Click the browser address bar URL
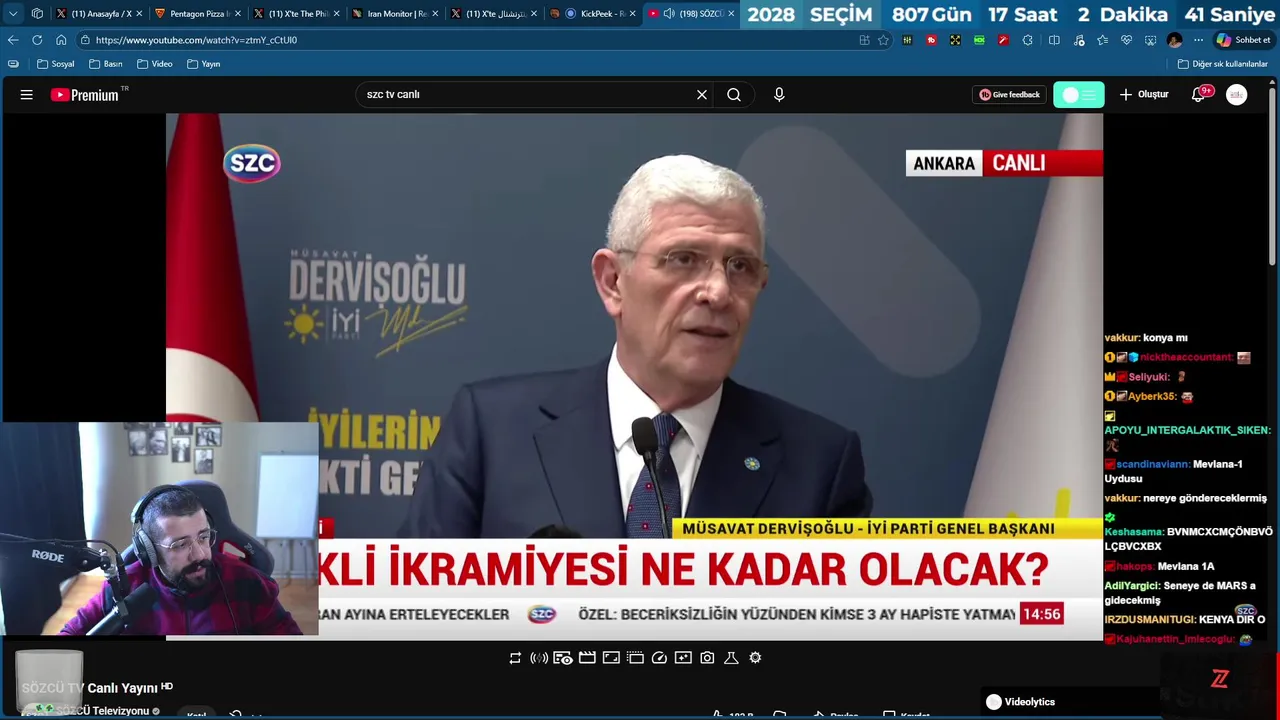 (x=196, y=40)
